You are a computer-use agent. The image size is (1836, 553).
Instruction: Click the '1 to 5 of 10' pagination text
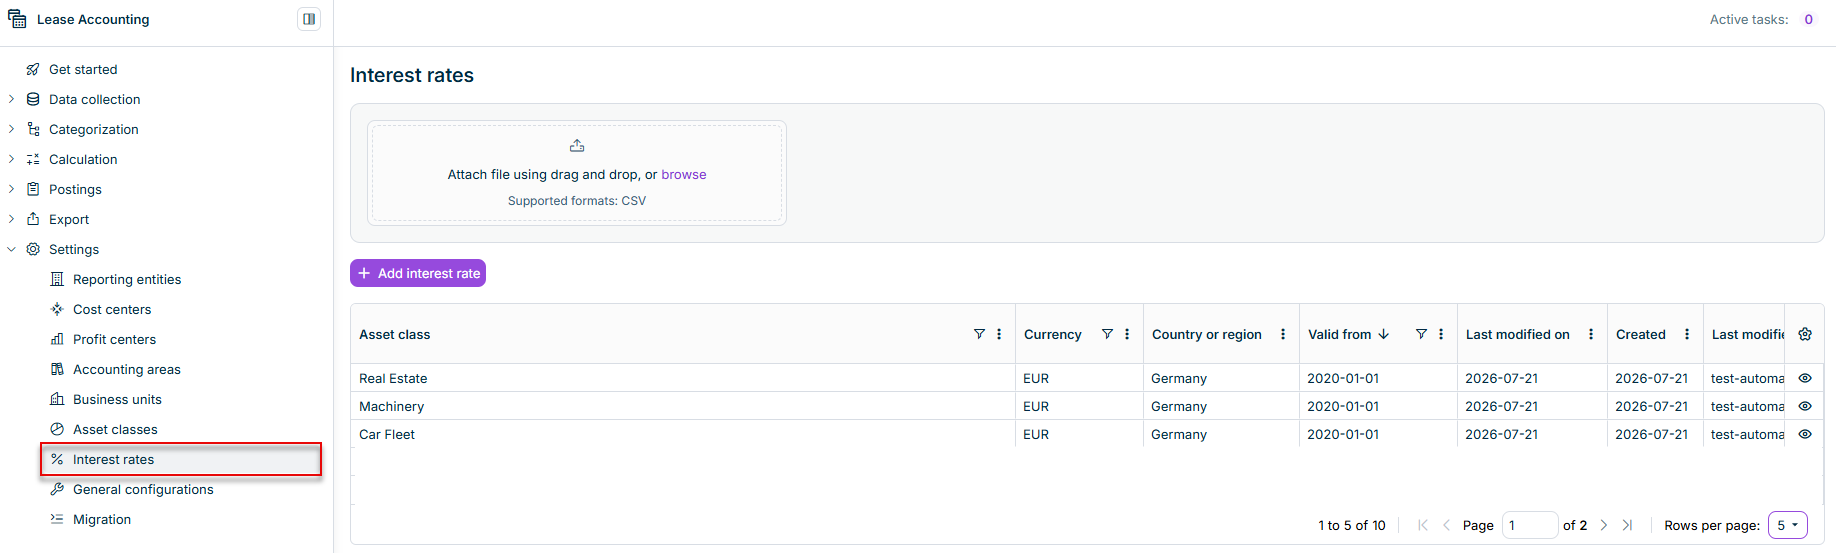(x=1352, y=525)
